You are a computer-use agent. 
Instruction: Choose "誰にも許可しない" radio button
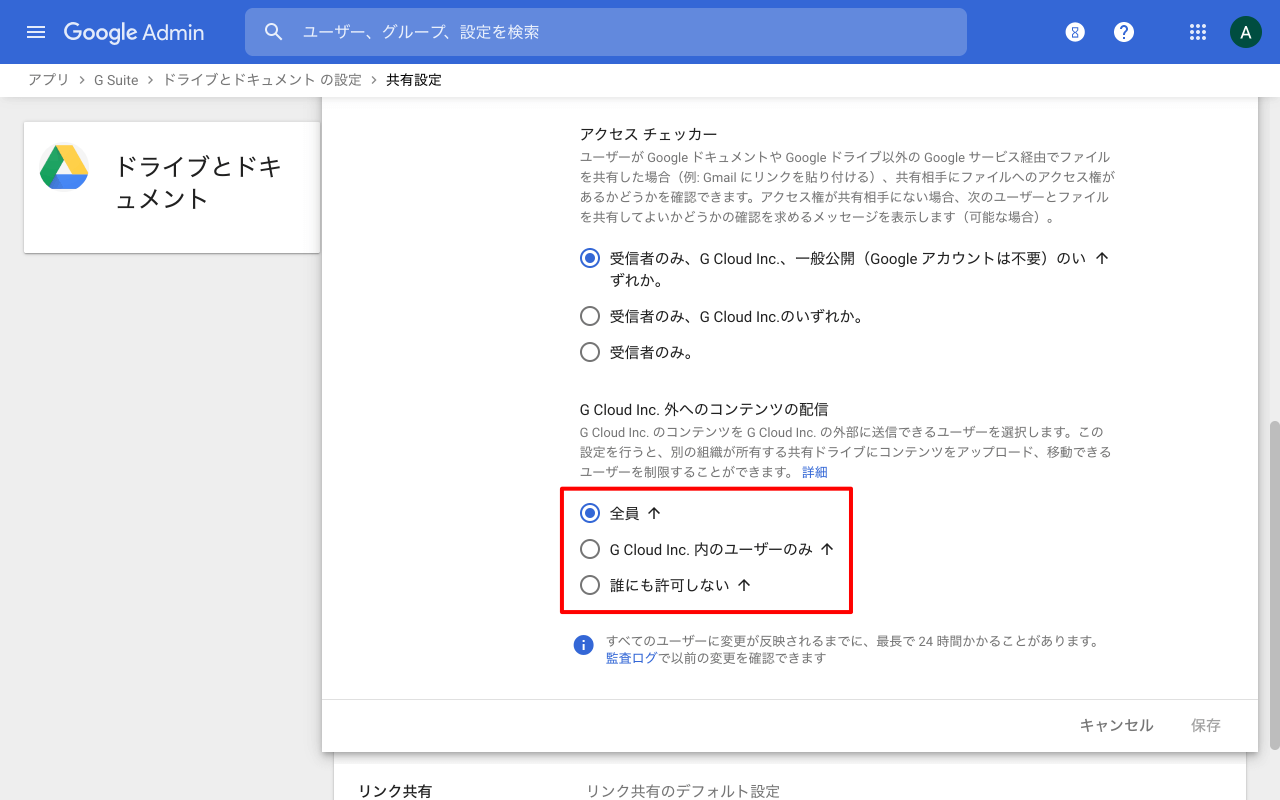pyautogui.click(x=590, y=585)
